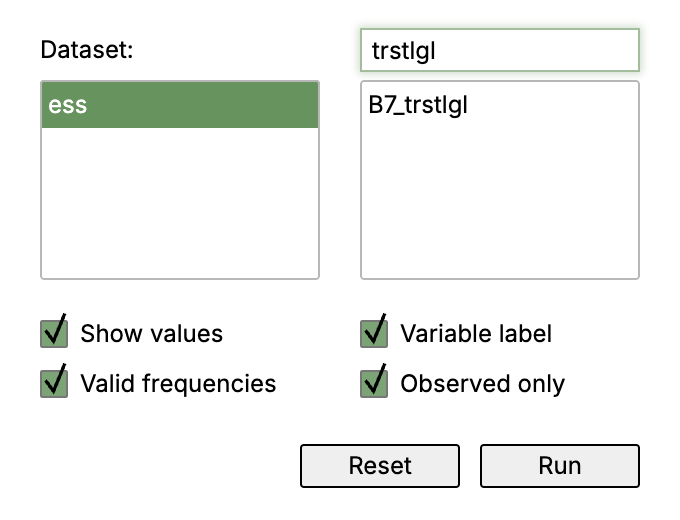The height and width of the screenshot is (520, 680).
Task: Disable the Valid frequencies checkbox
Action: (x=54, y=384)
